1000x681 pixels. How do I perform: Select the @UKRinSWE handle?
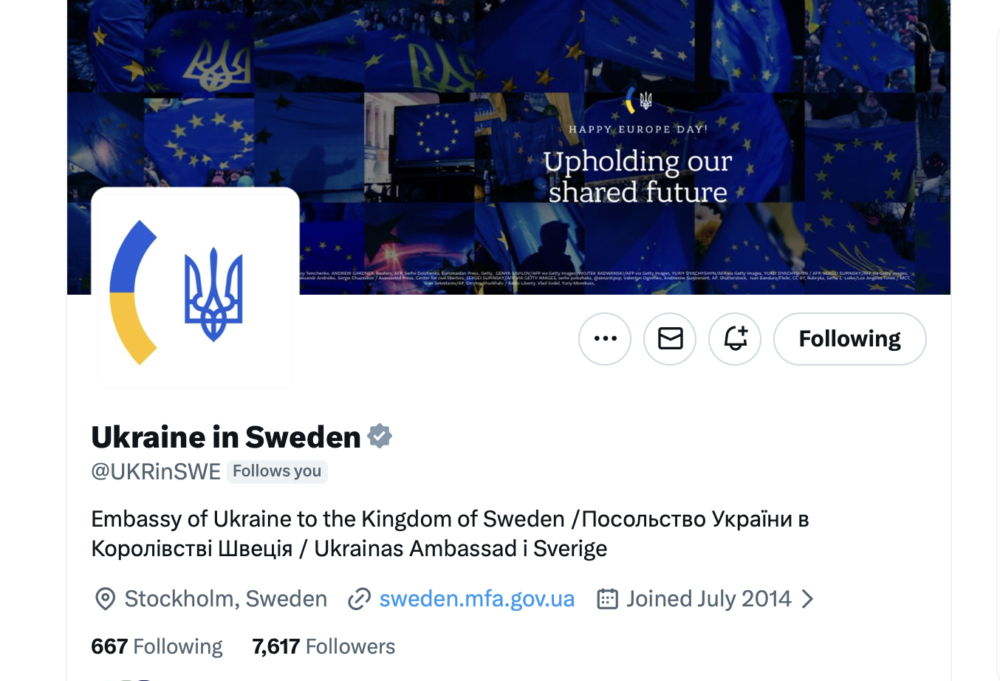[155, 472]
